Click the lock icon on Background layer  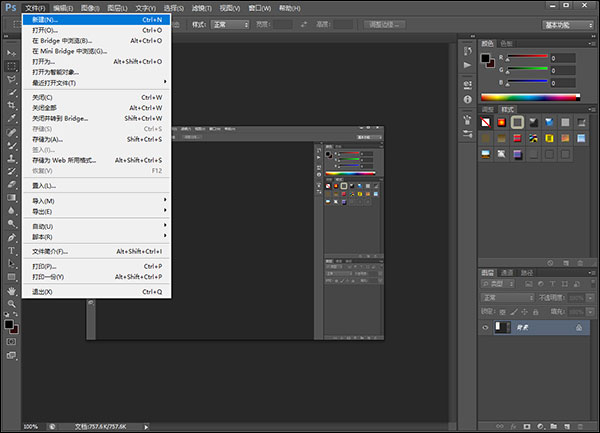(x=578, y=327)
